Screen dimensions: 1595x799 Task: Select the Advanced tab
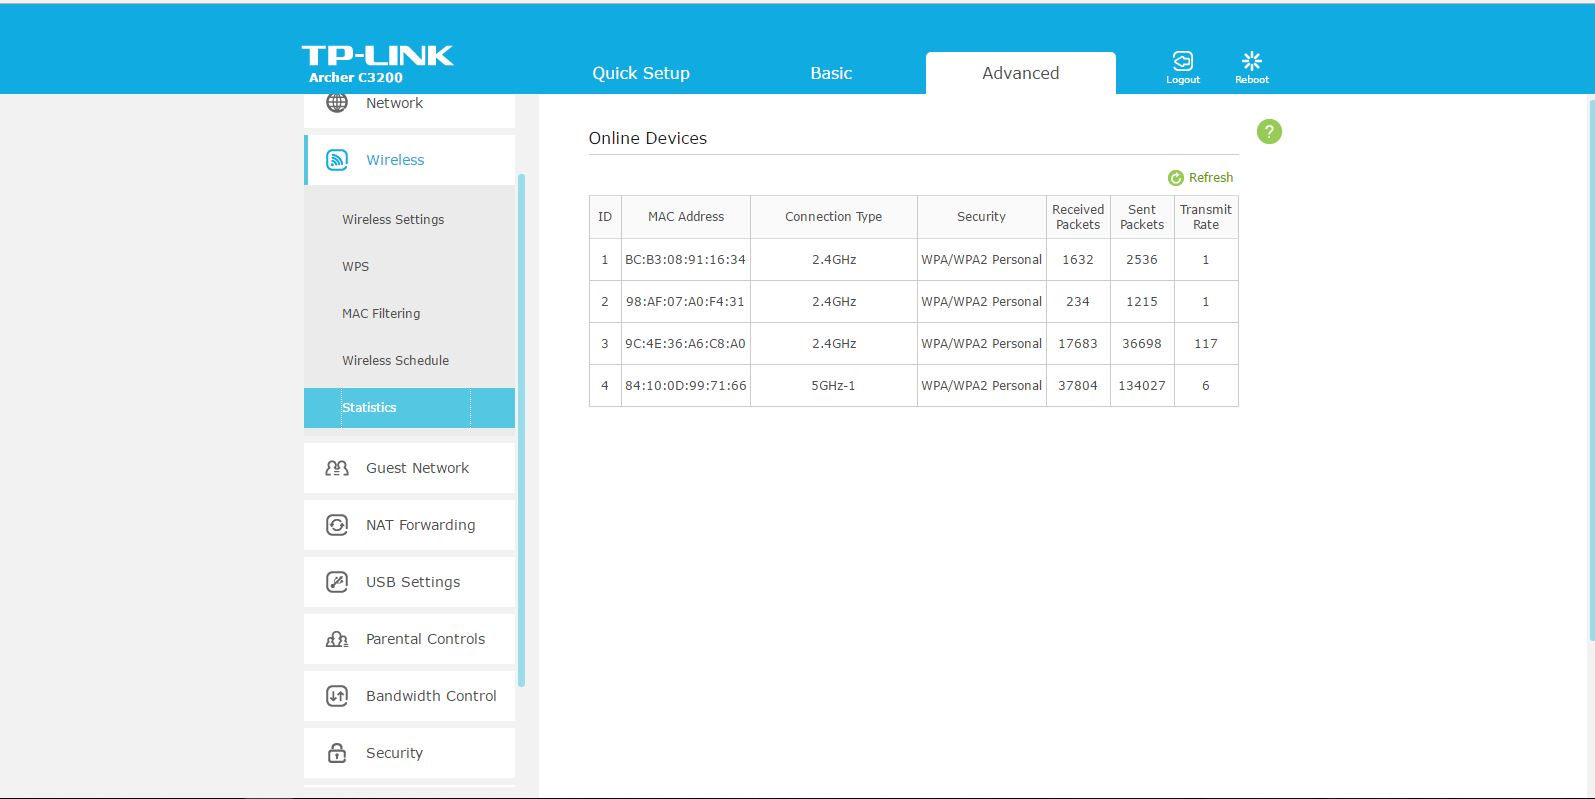1021,73
